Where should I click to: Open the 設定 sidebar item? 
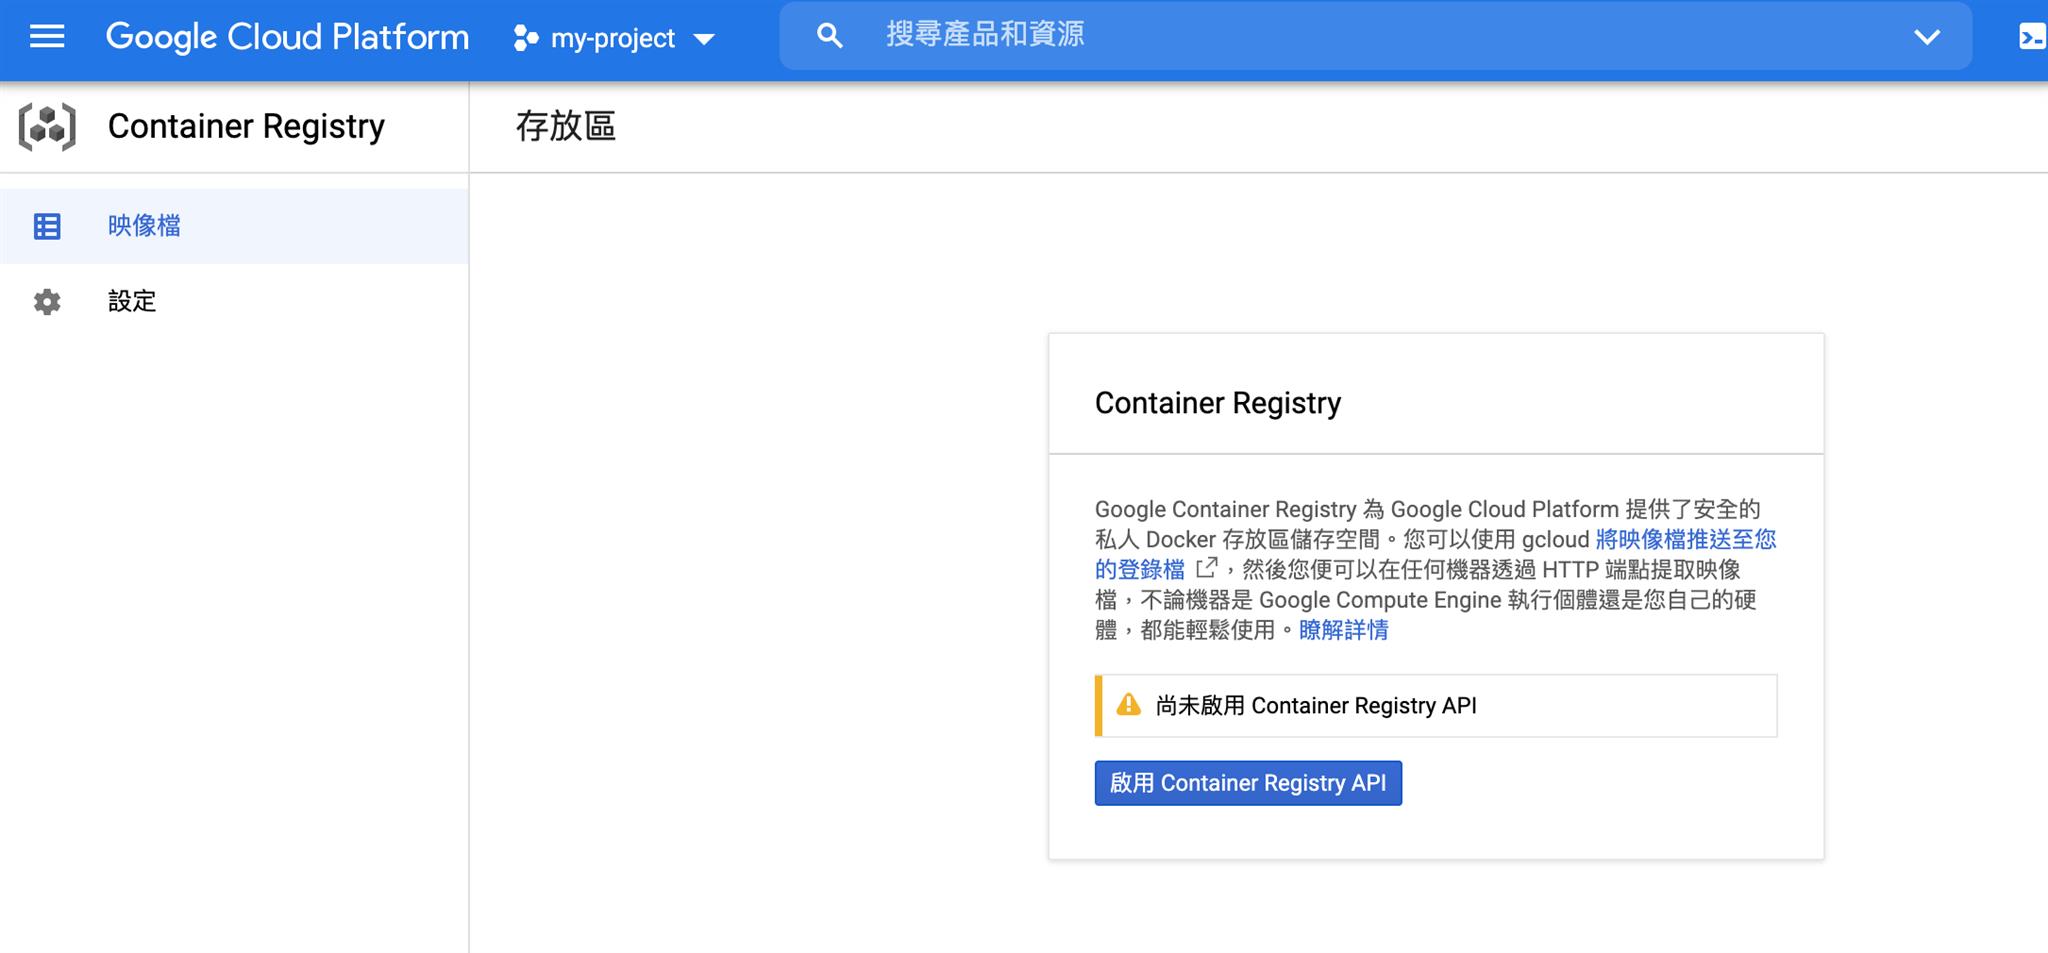point(234,301)
